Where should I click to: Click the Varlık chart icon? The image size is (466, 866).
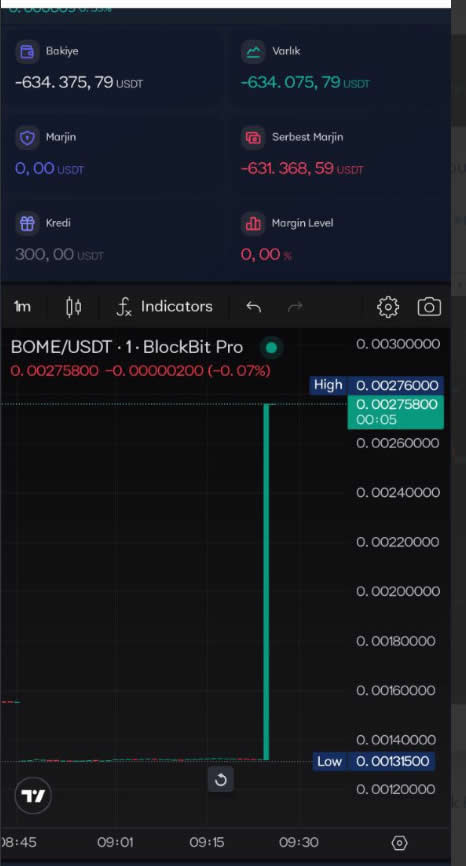253,51
